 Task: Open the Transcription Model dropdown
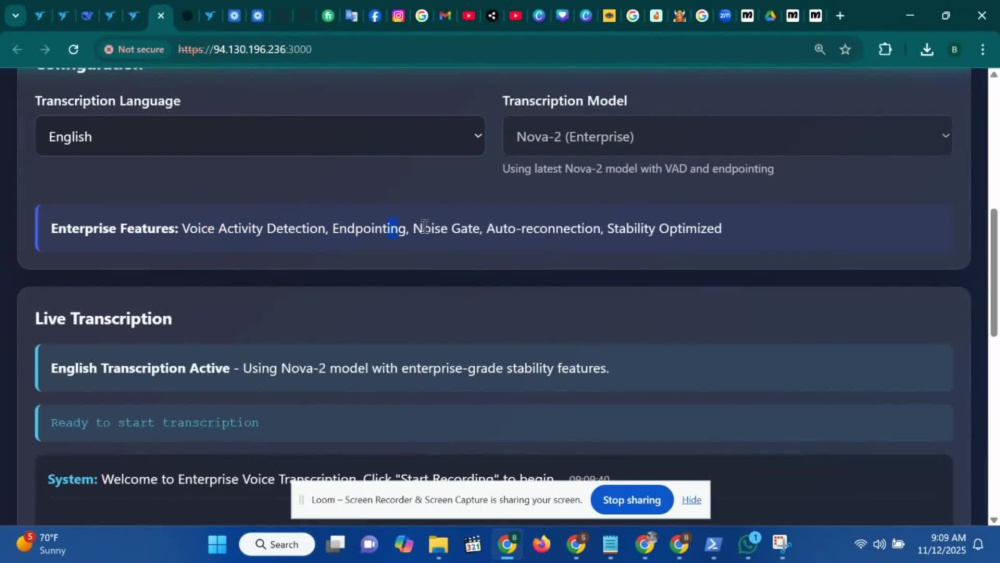pyautogui.click(x=728, y=136)
